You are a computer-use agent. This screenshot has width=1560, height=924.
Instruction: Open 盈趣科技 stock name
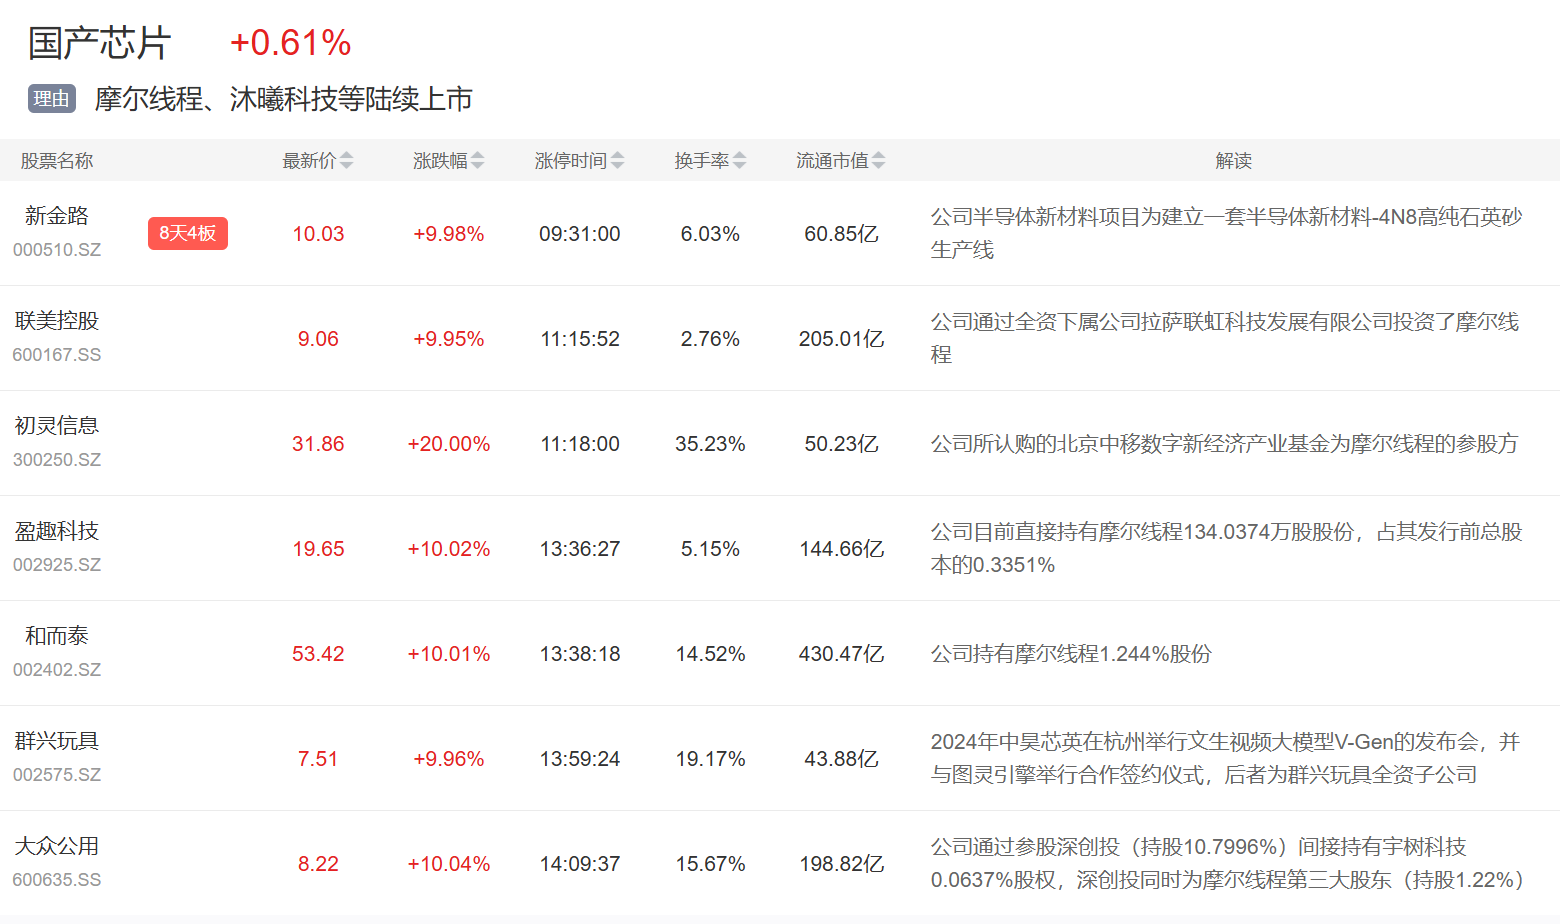click(57, 531)
